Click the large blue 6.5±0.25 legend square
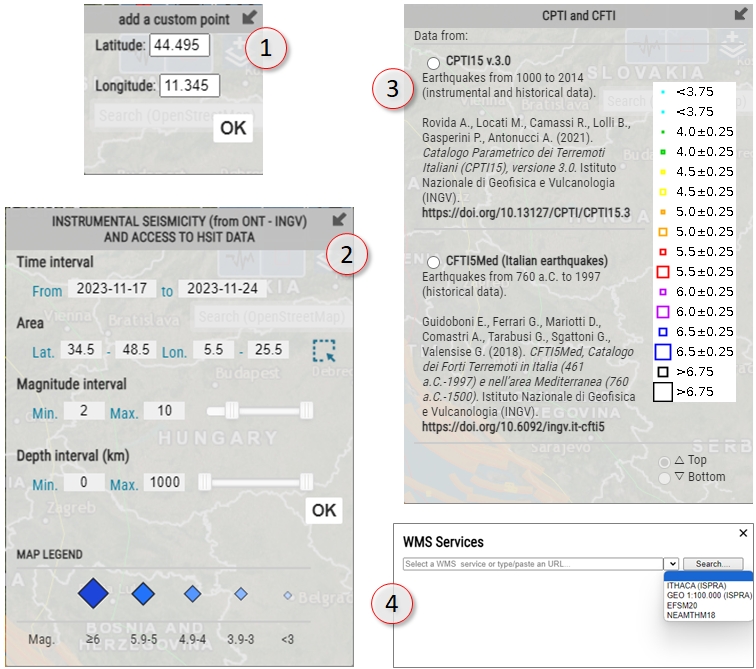The height and width of the screenshot is (669, 756). [x=663, y=352]
